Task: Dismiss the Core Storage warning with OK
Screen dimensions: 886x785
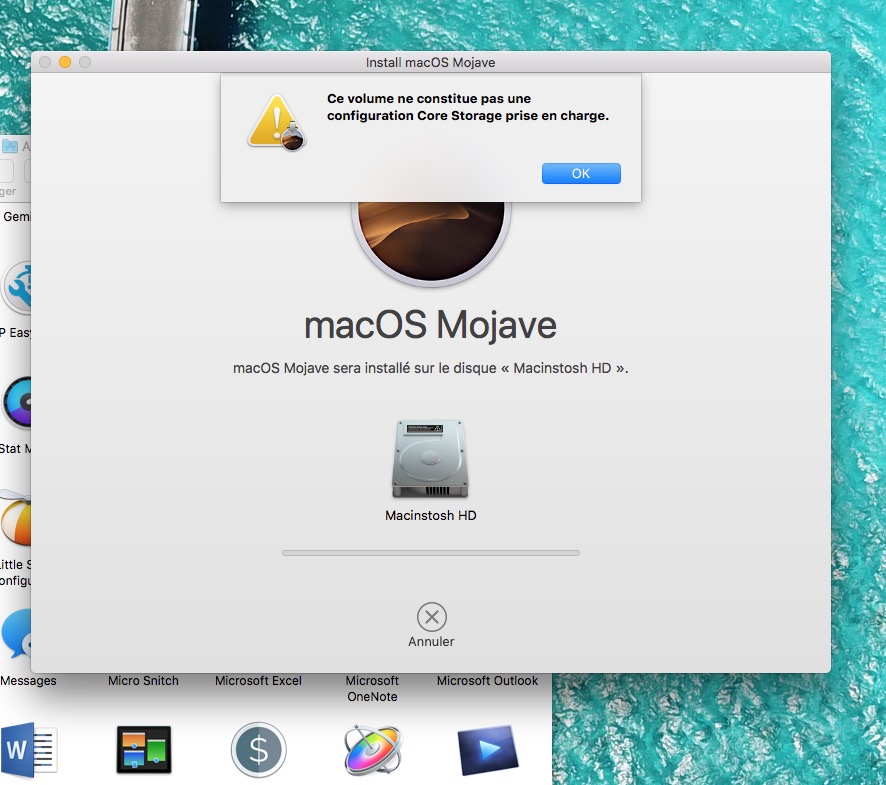Action: pyautogui.click(x=581, y=174)
